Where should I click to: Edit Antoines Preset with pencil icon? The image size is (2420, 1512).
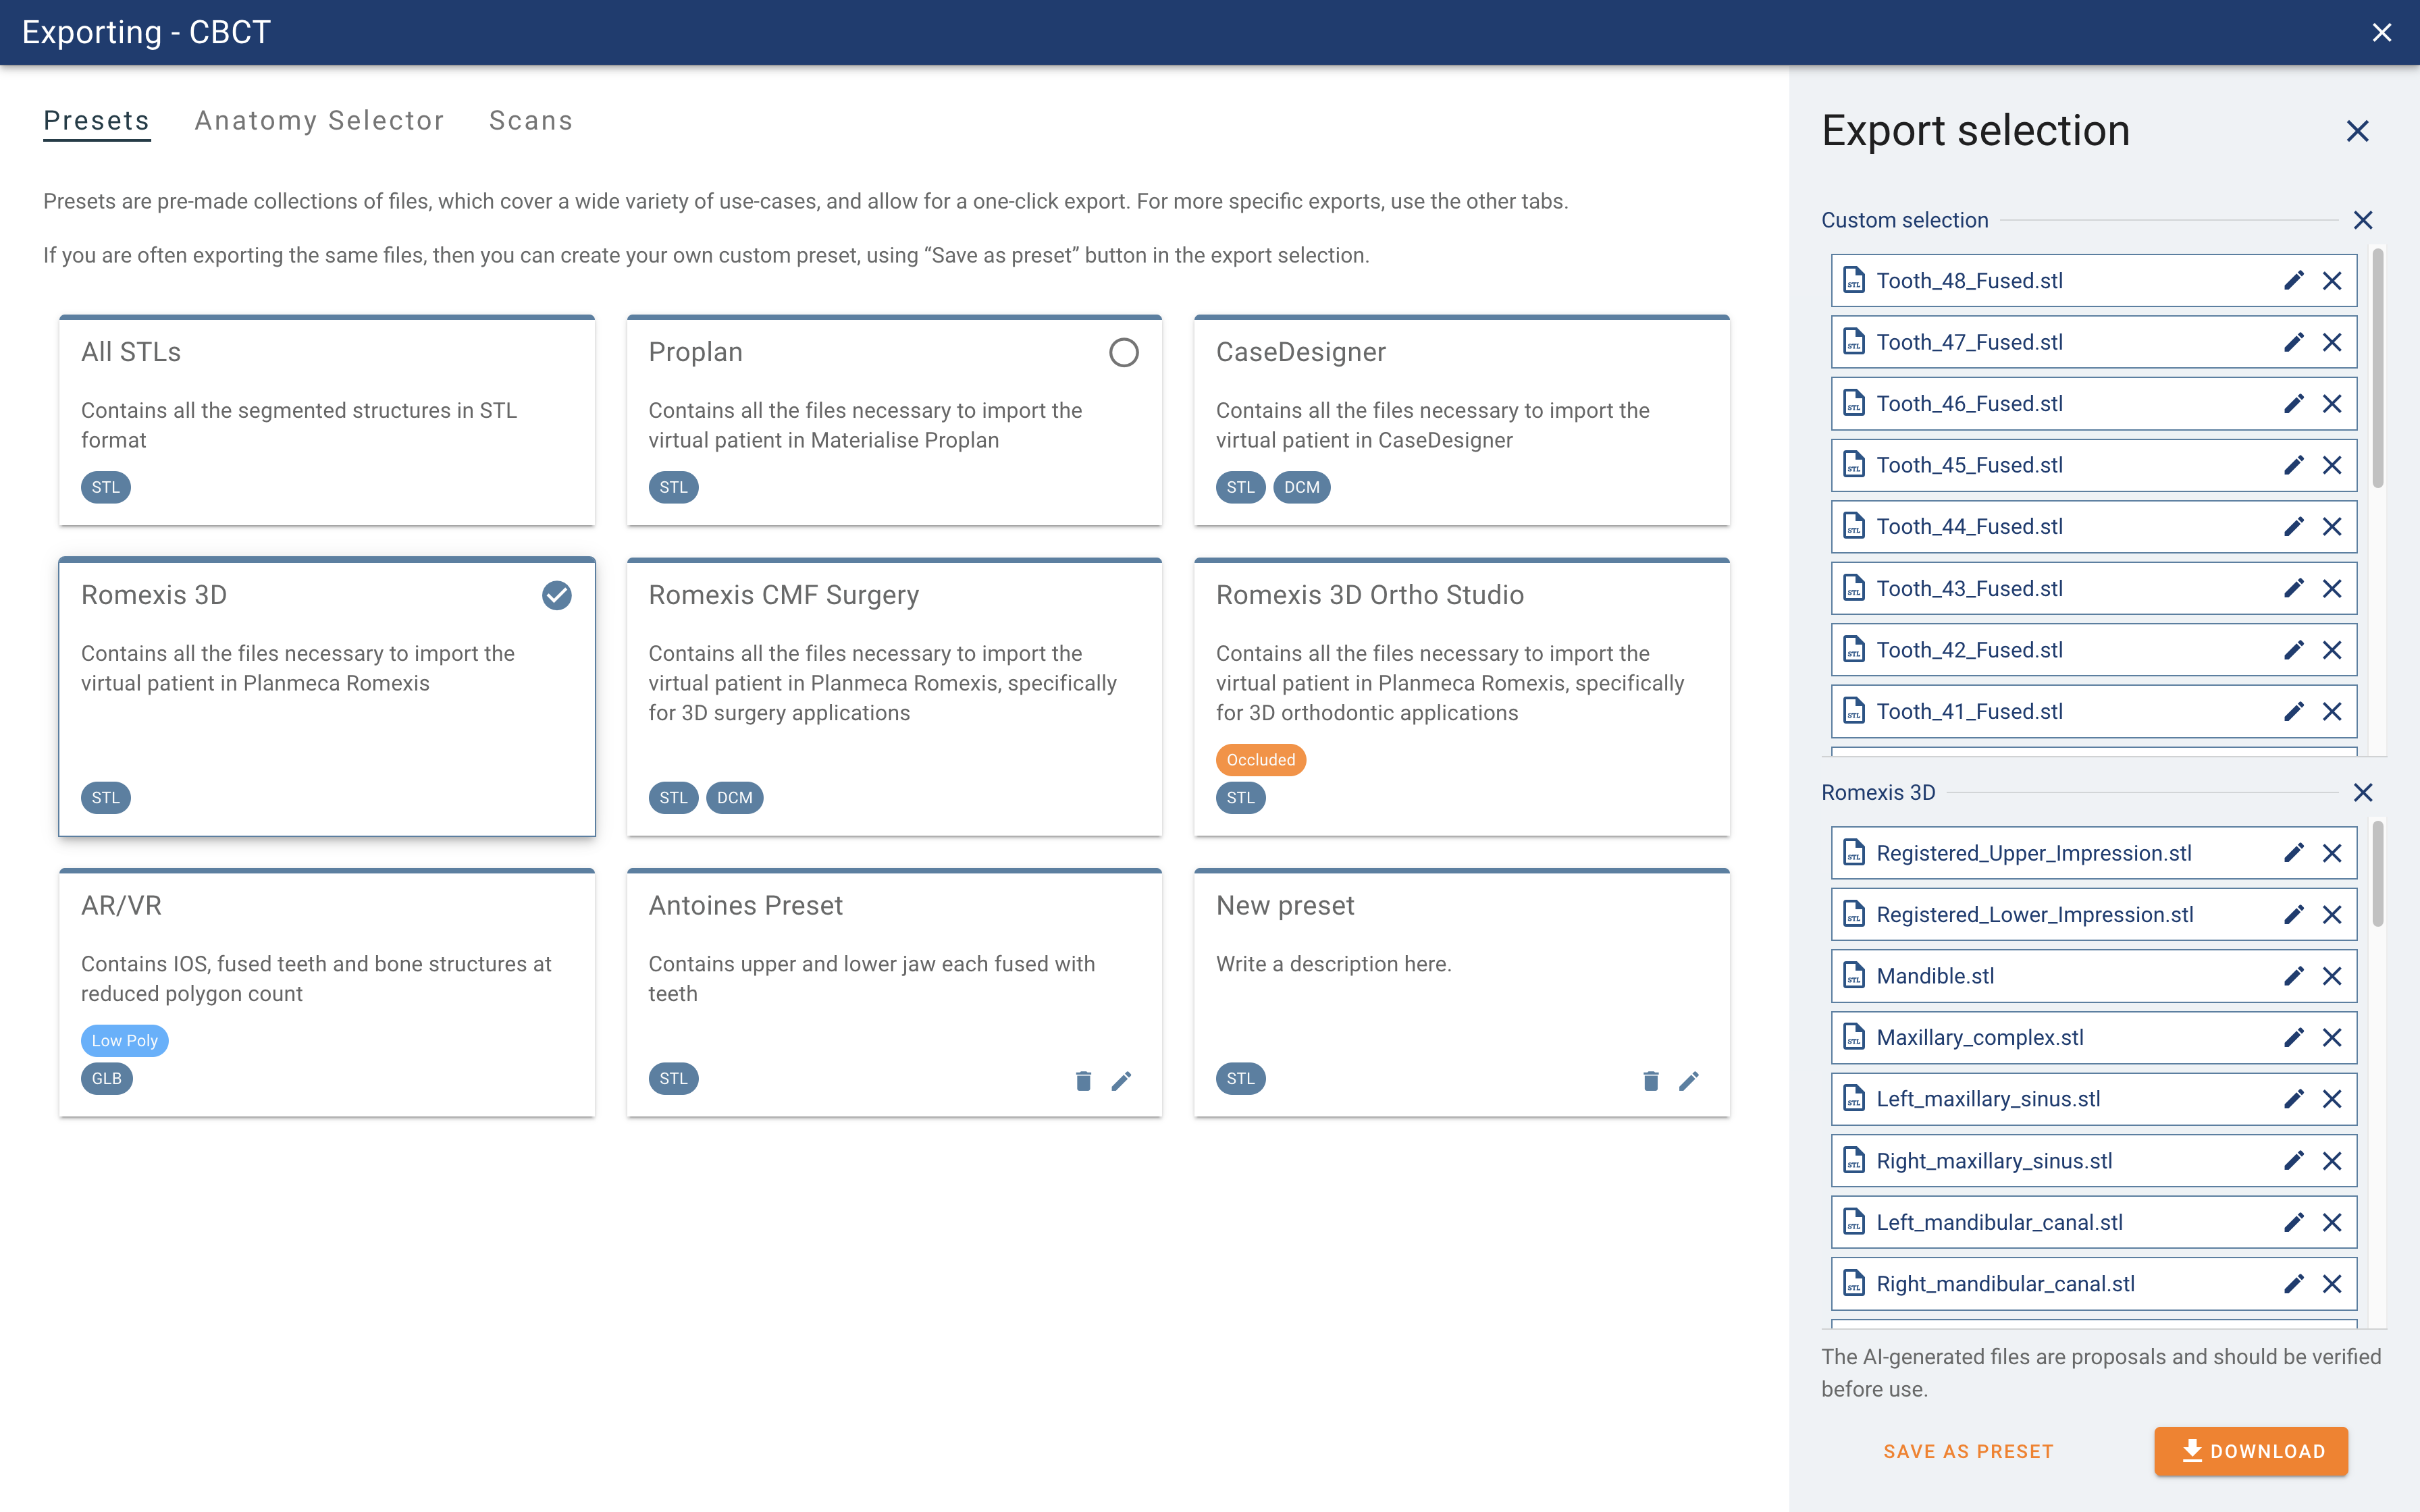1122,1080
